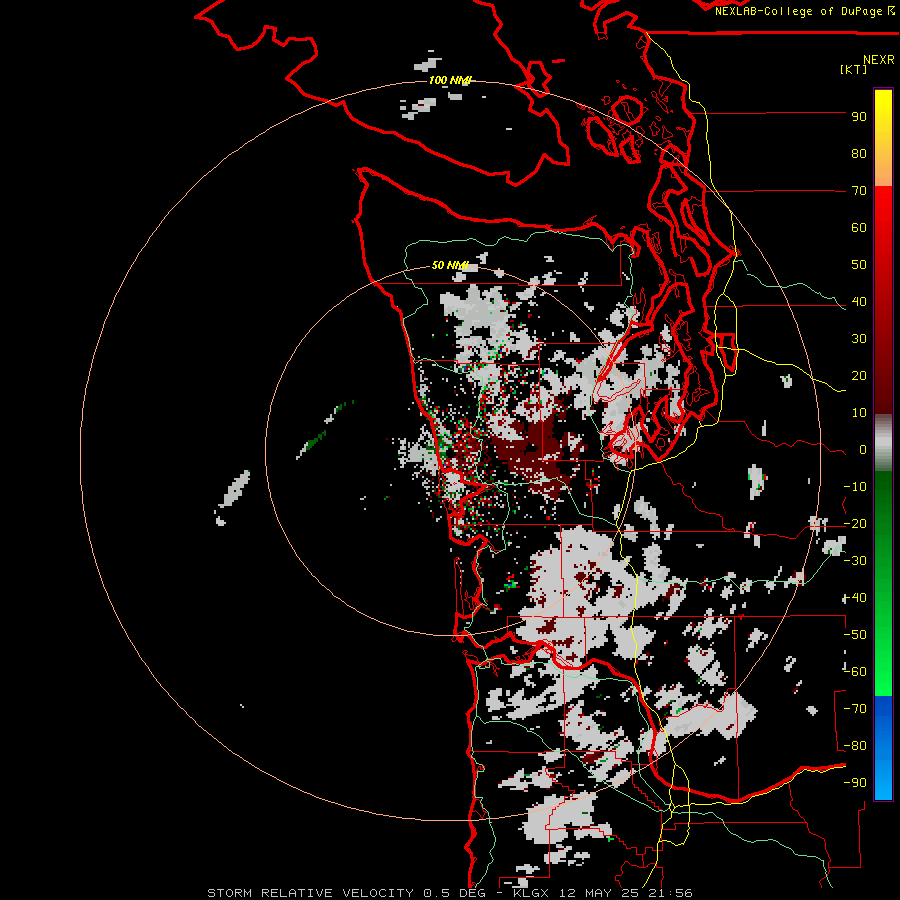This screenshot has height=900, width=900.
Task: Click the Storm Relative Velocity caption text
Action: [449, 893]
